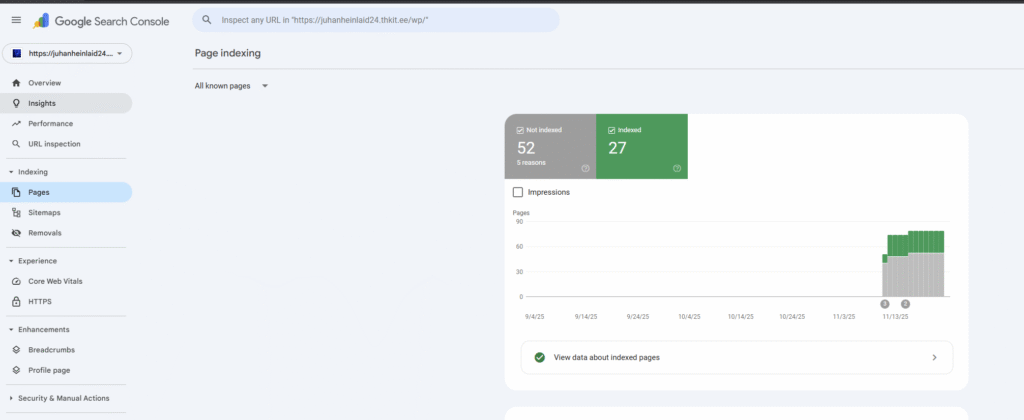Click help icon on Not indexed card

coord(585,168)
